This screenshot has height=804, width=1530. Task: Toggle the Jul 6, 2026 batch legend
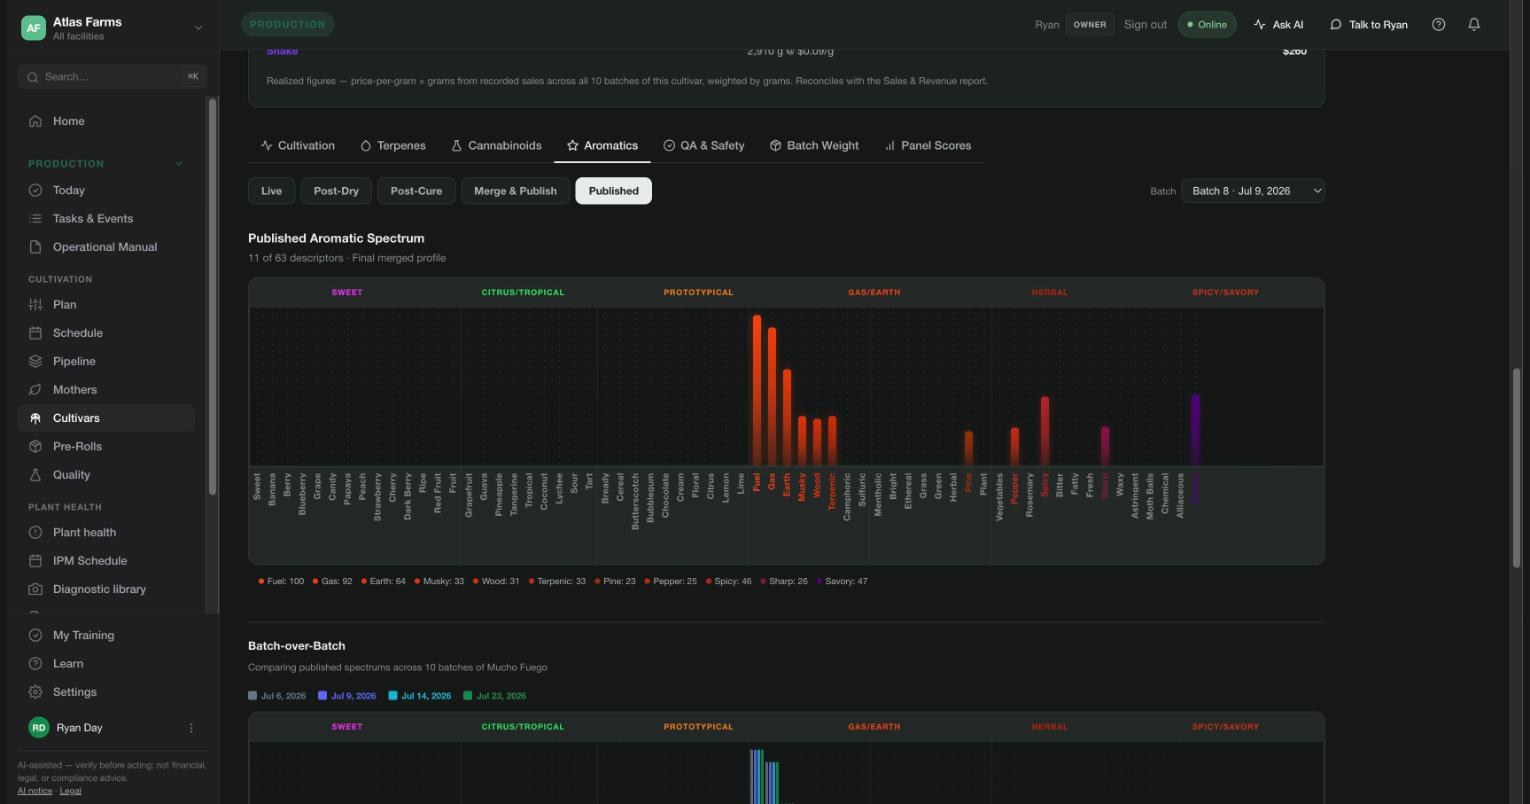click(x=277, y=696)
